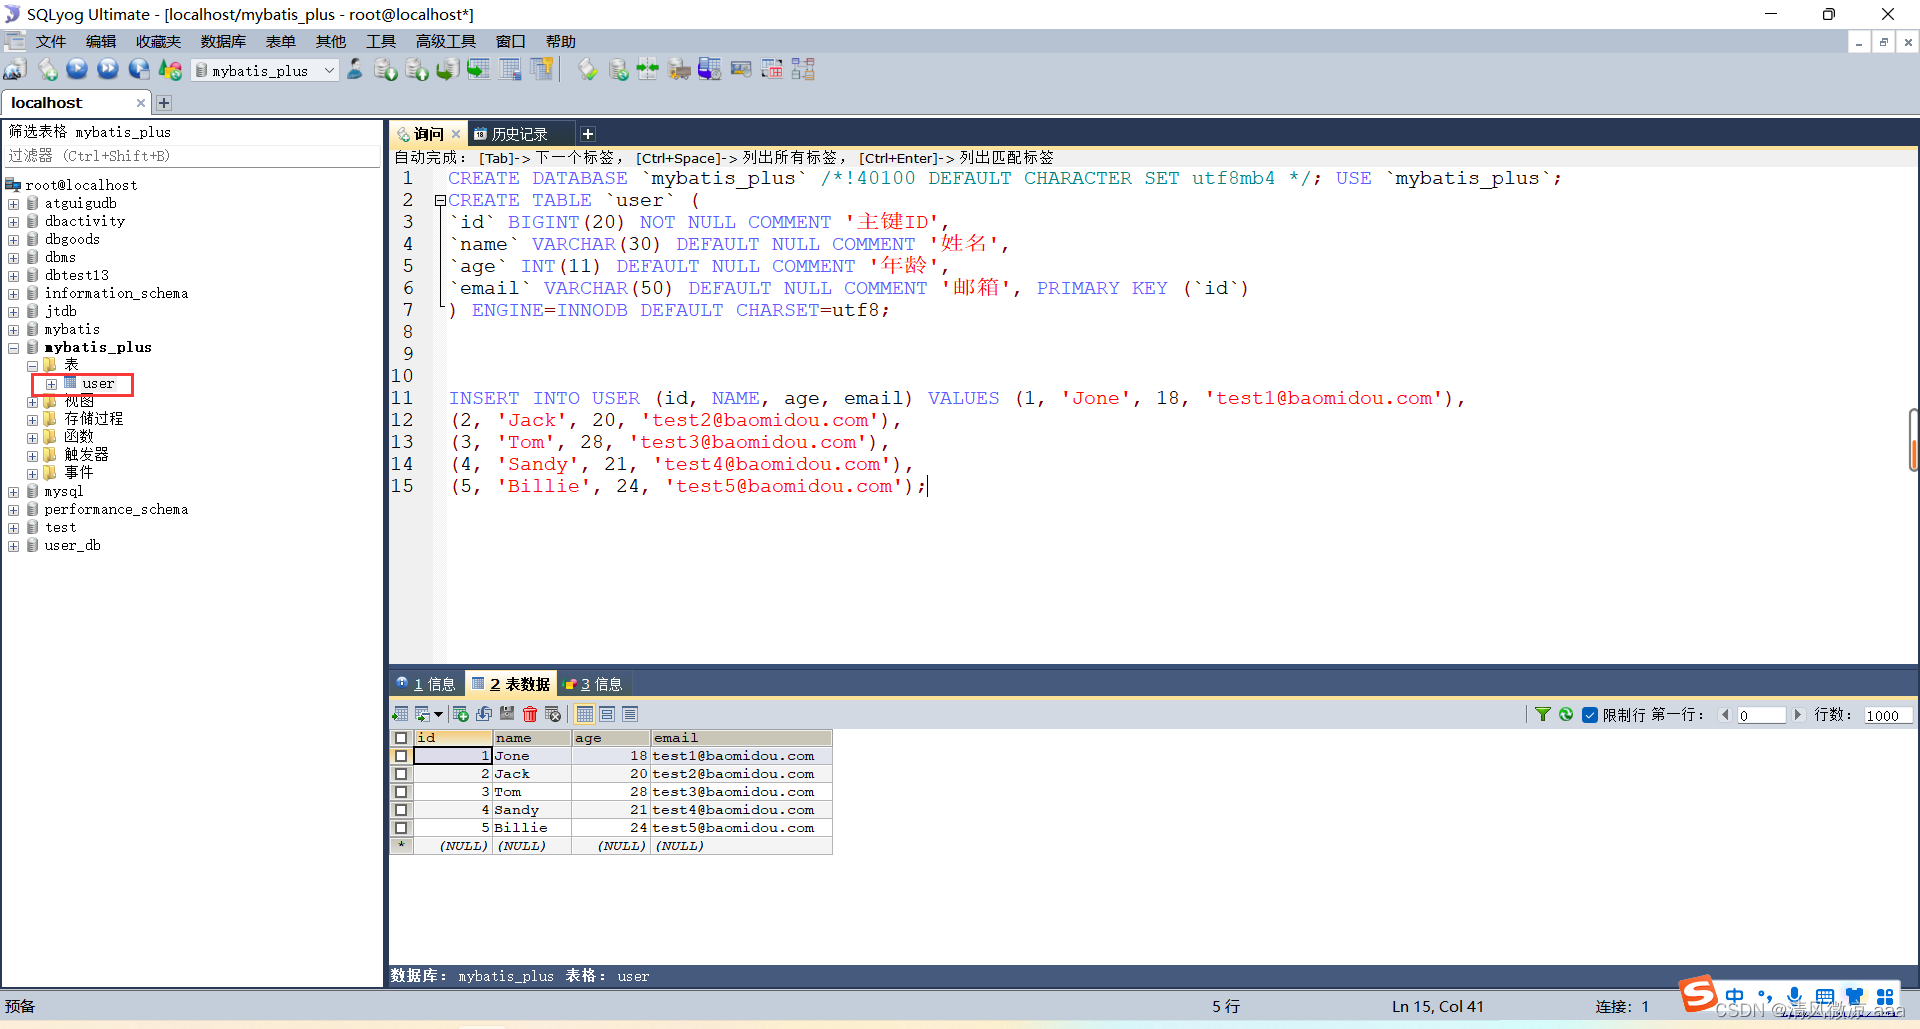Open the 帮助 menu
Image resolution: width=1920 pixels, height=1029 pixels.
click(x=560, y=41)
